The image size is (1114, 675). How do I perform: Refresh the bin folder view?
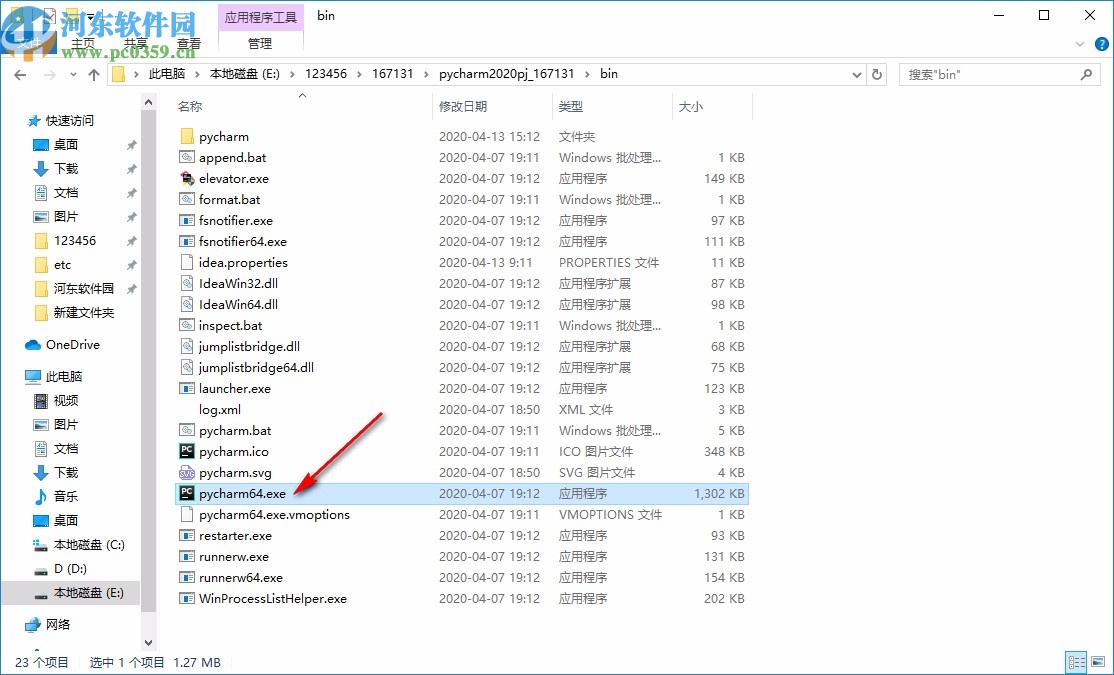click(x=877, y=74)
